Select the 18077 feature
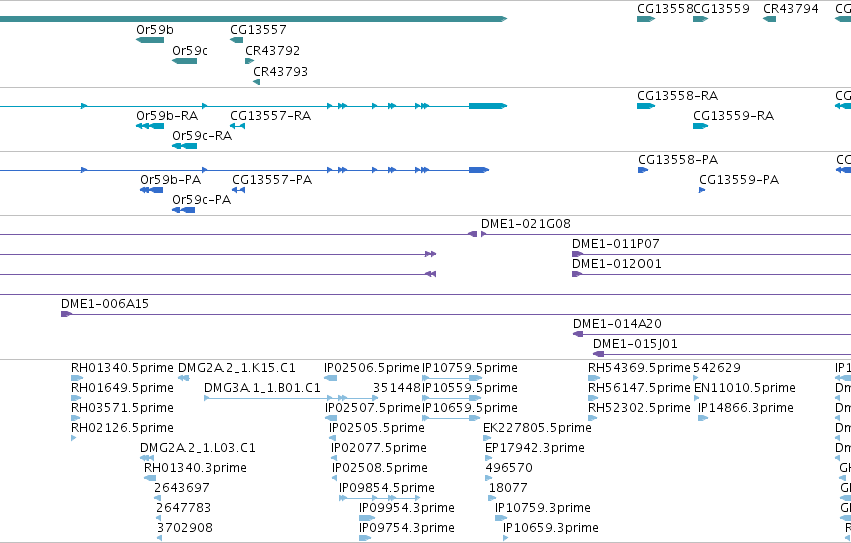The width and height of the screenshot is (851, 543). (x=492, y=498)
